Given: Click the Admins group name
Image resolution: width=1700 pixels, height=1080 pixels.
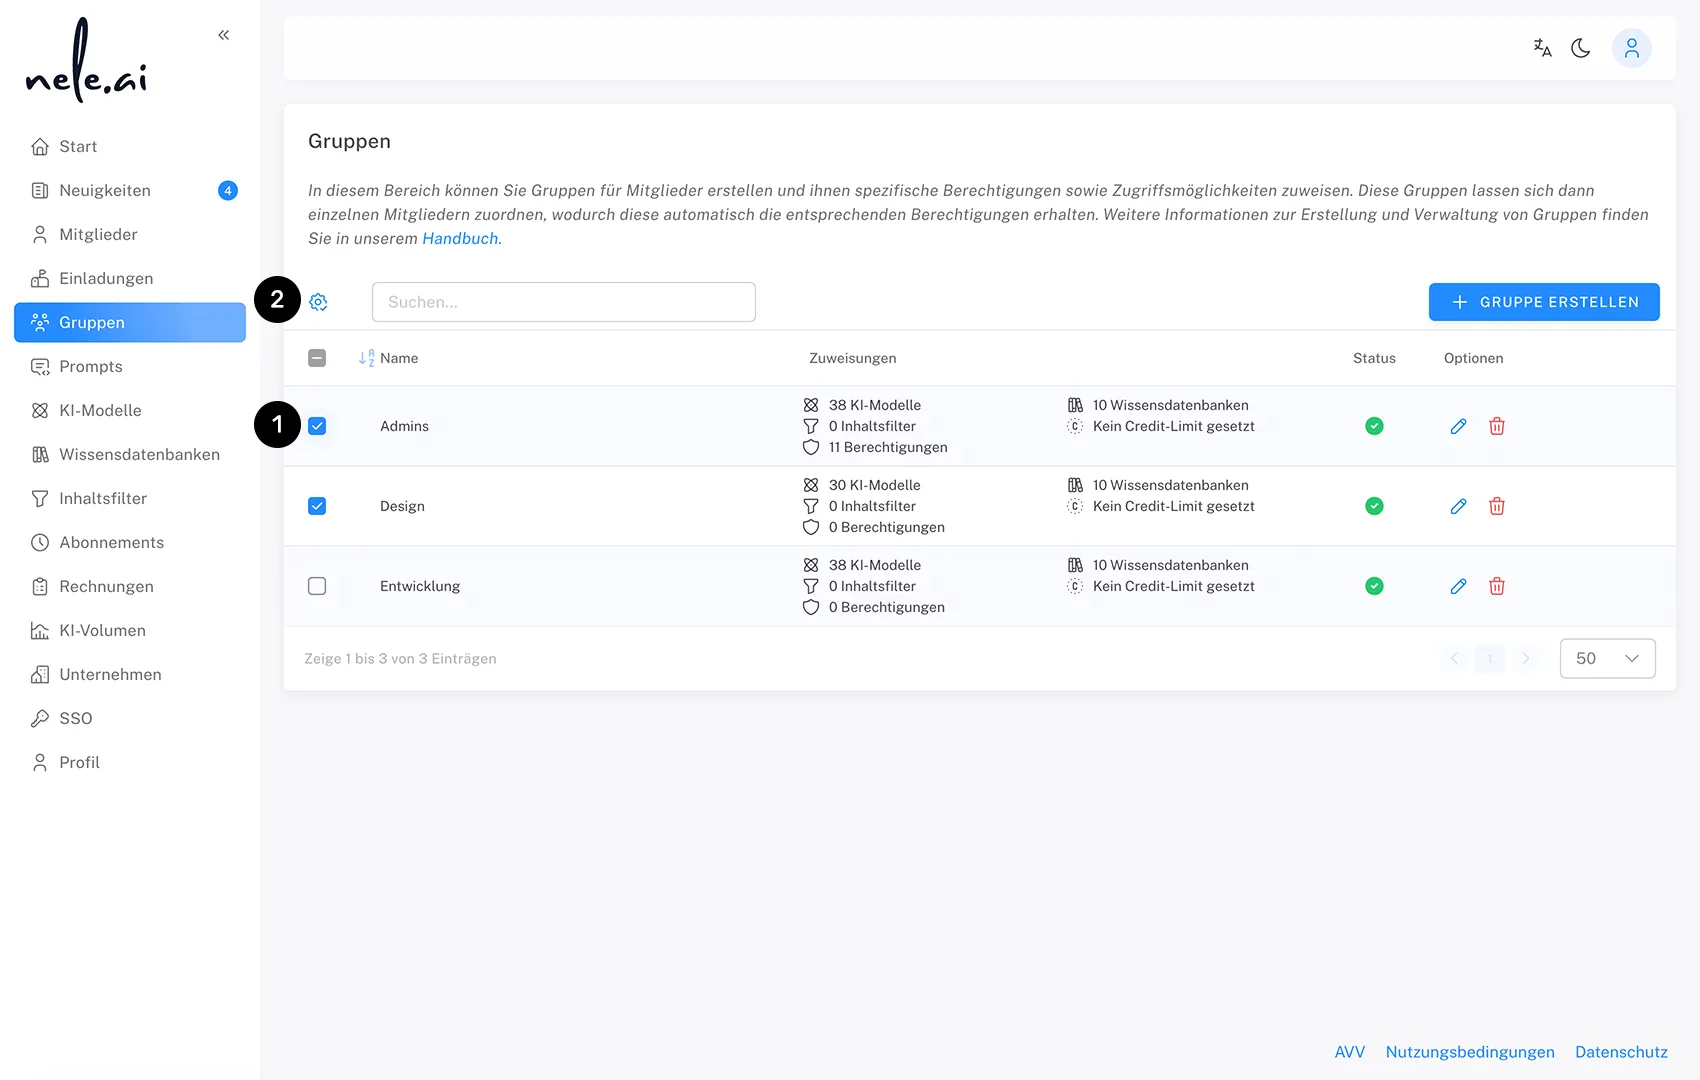Looking at the screenshot, I should [x=404, y=426].
